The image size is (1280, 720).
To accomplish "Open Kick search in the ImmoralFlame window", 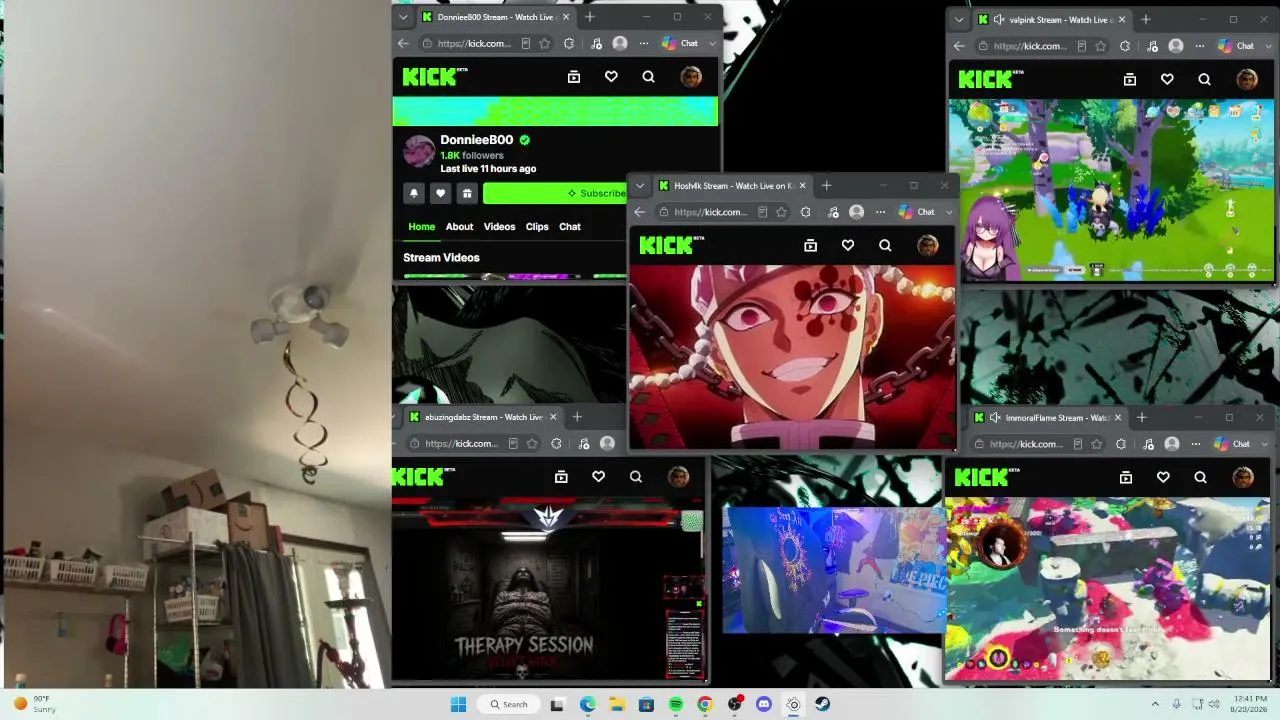I will 1200,478.
